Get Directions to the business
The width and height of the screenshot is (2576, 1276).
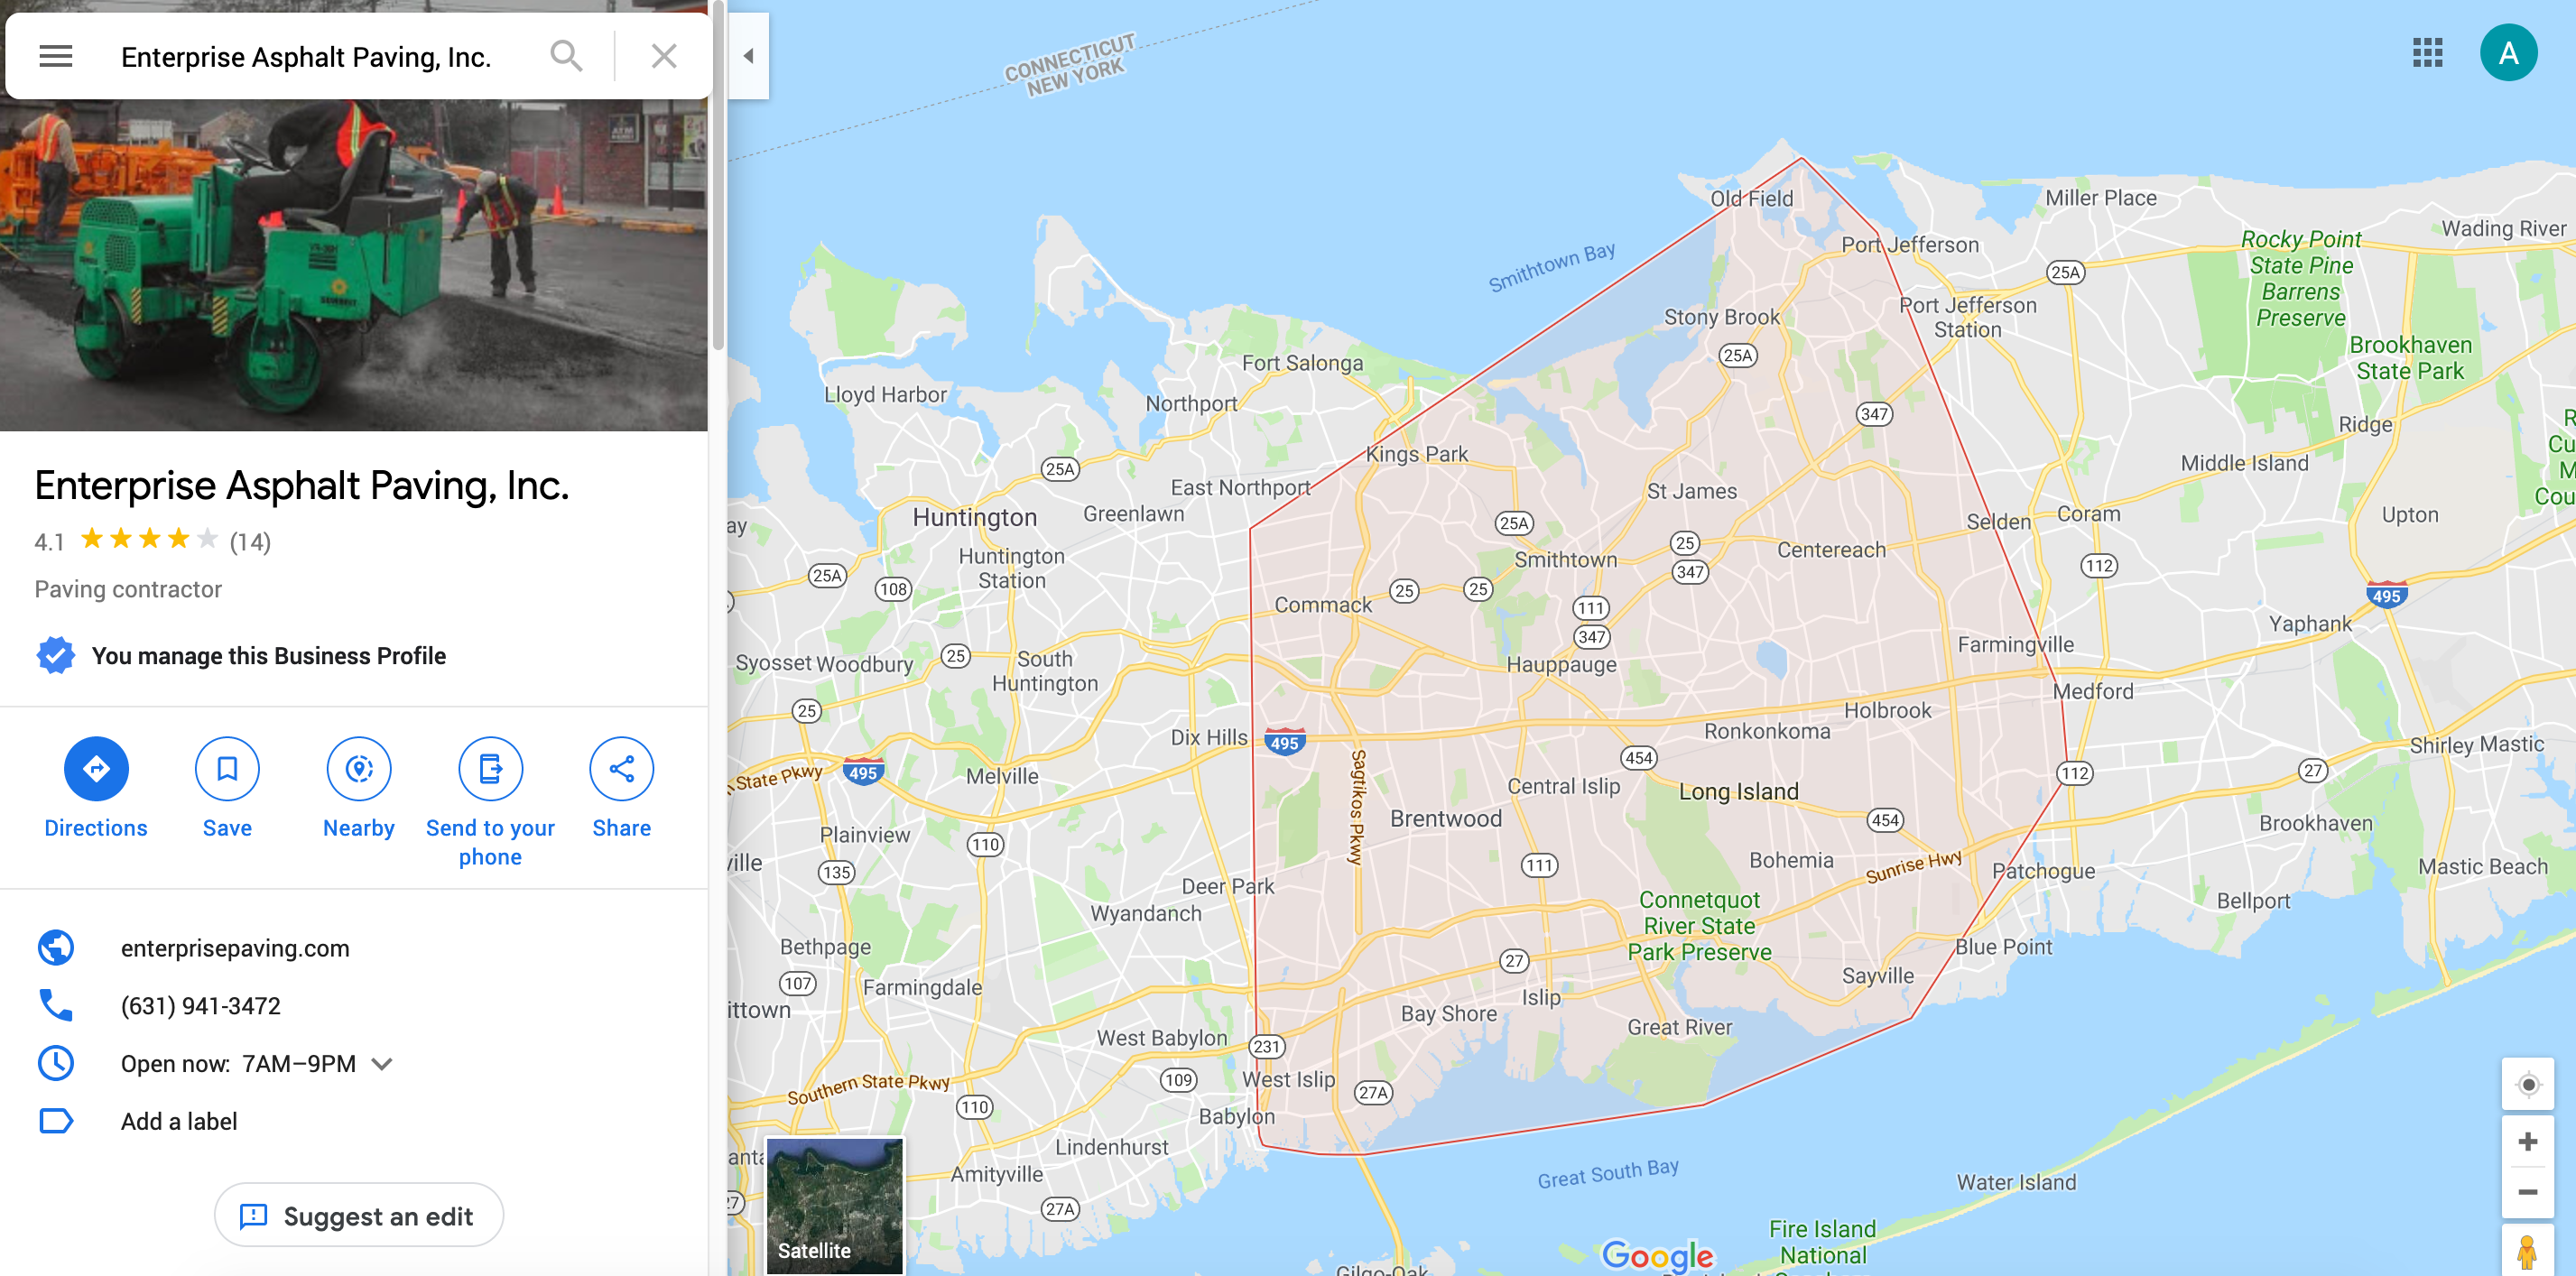coord(96,788)
